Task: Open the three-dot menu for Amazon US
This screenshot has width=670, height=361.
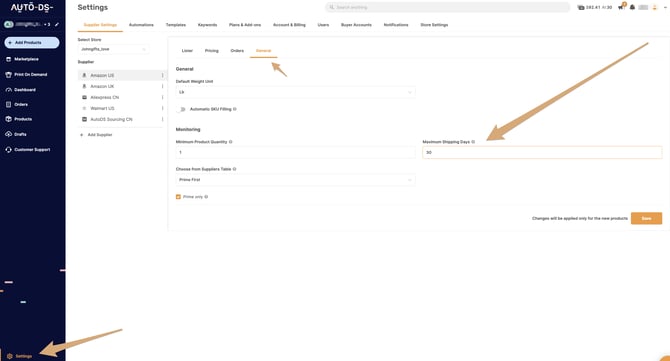Action: 162,75
